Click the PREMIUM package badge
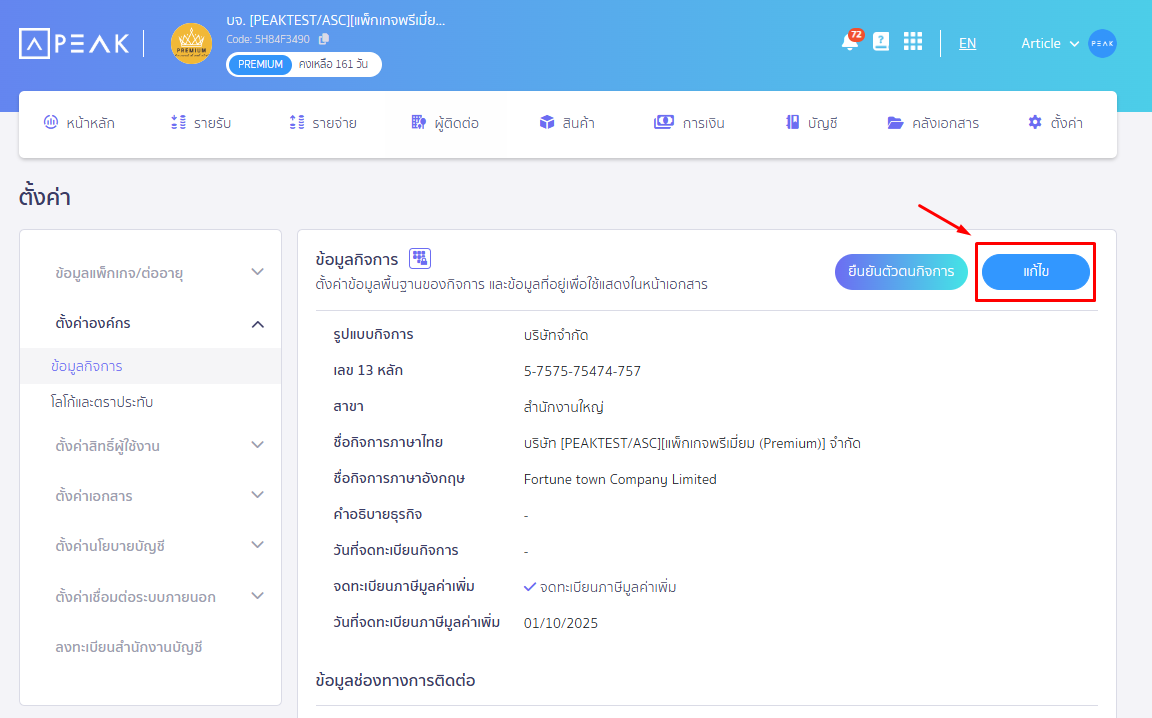Screen dimensions: 1152x718 tap(260, 64)
